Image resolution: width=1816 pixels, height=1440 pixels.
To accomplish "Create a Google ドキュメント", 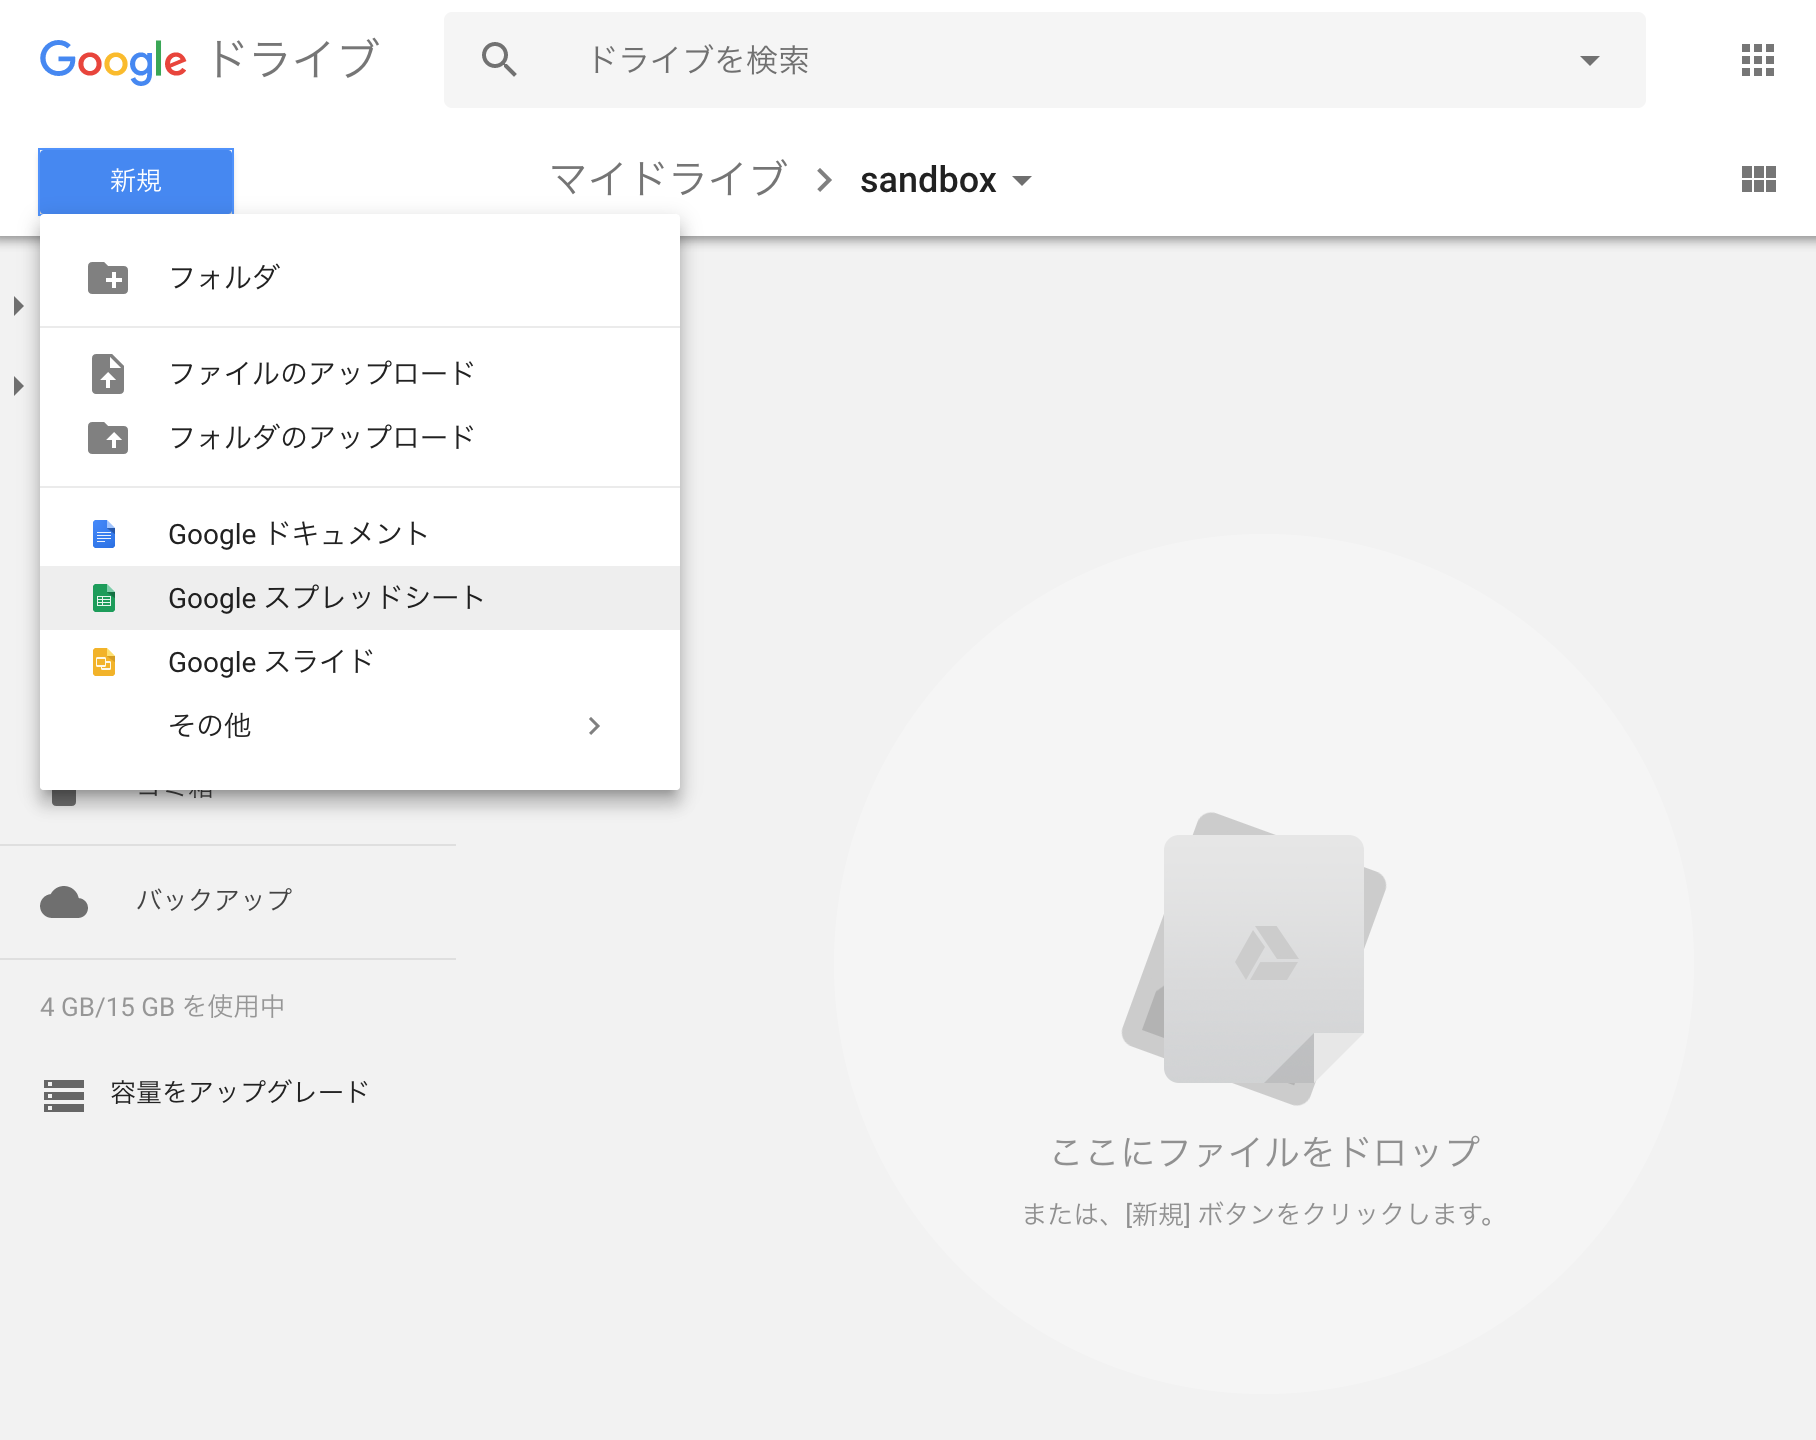I will tap(360, 534).
